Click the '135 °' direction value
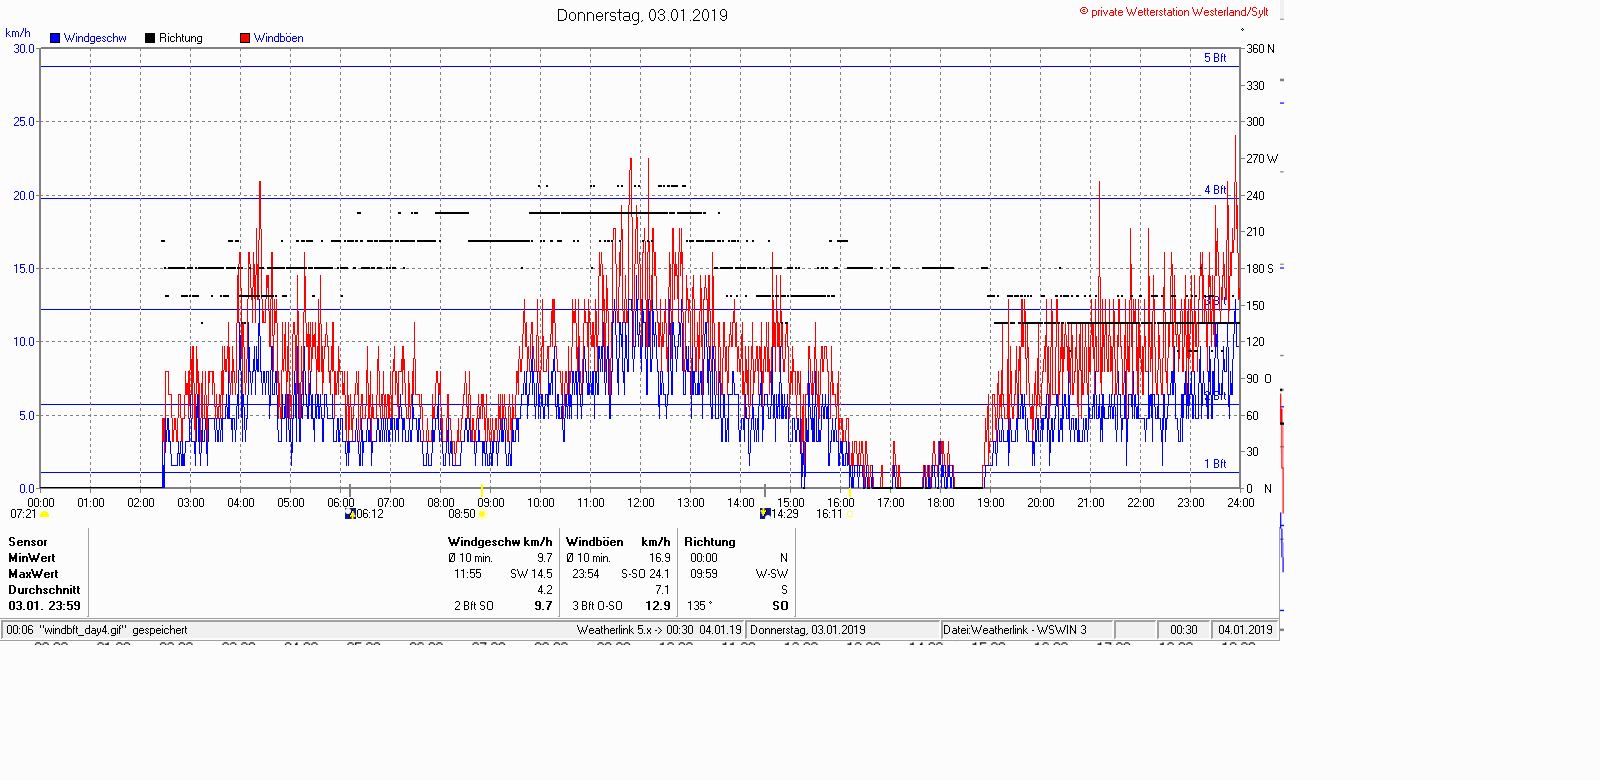 coord(700,606)
